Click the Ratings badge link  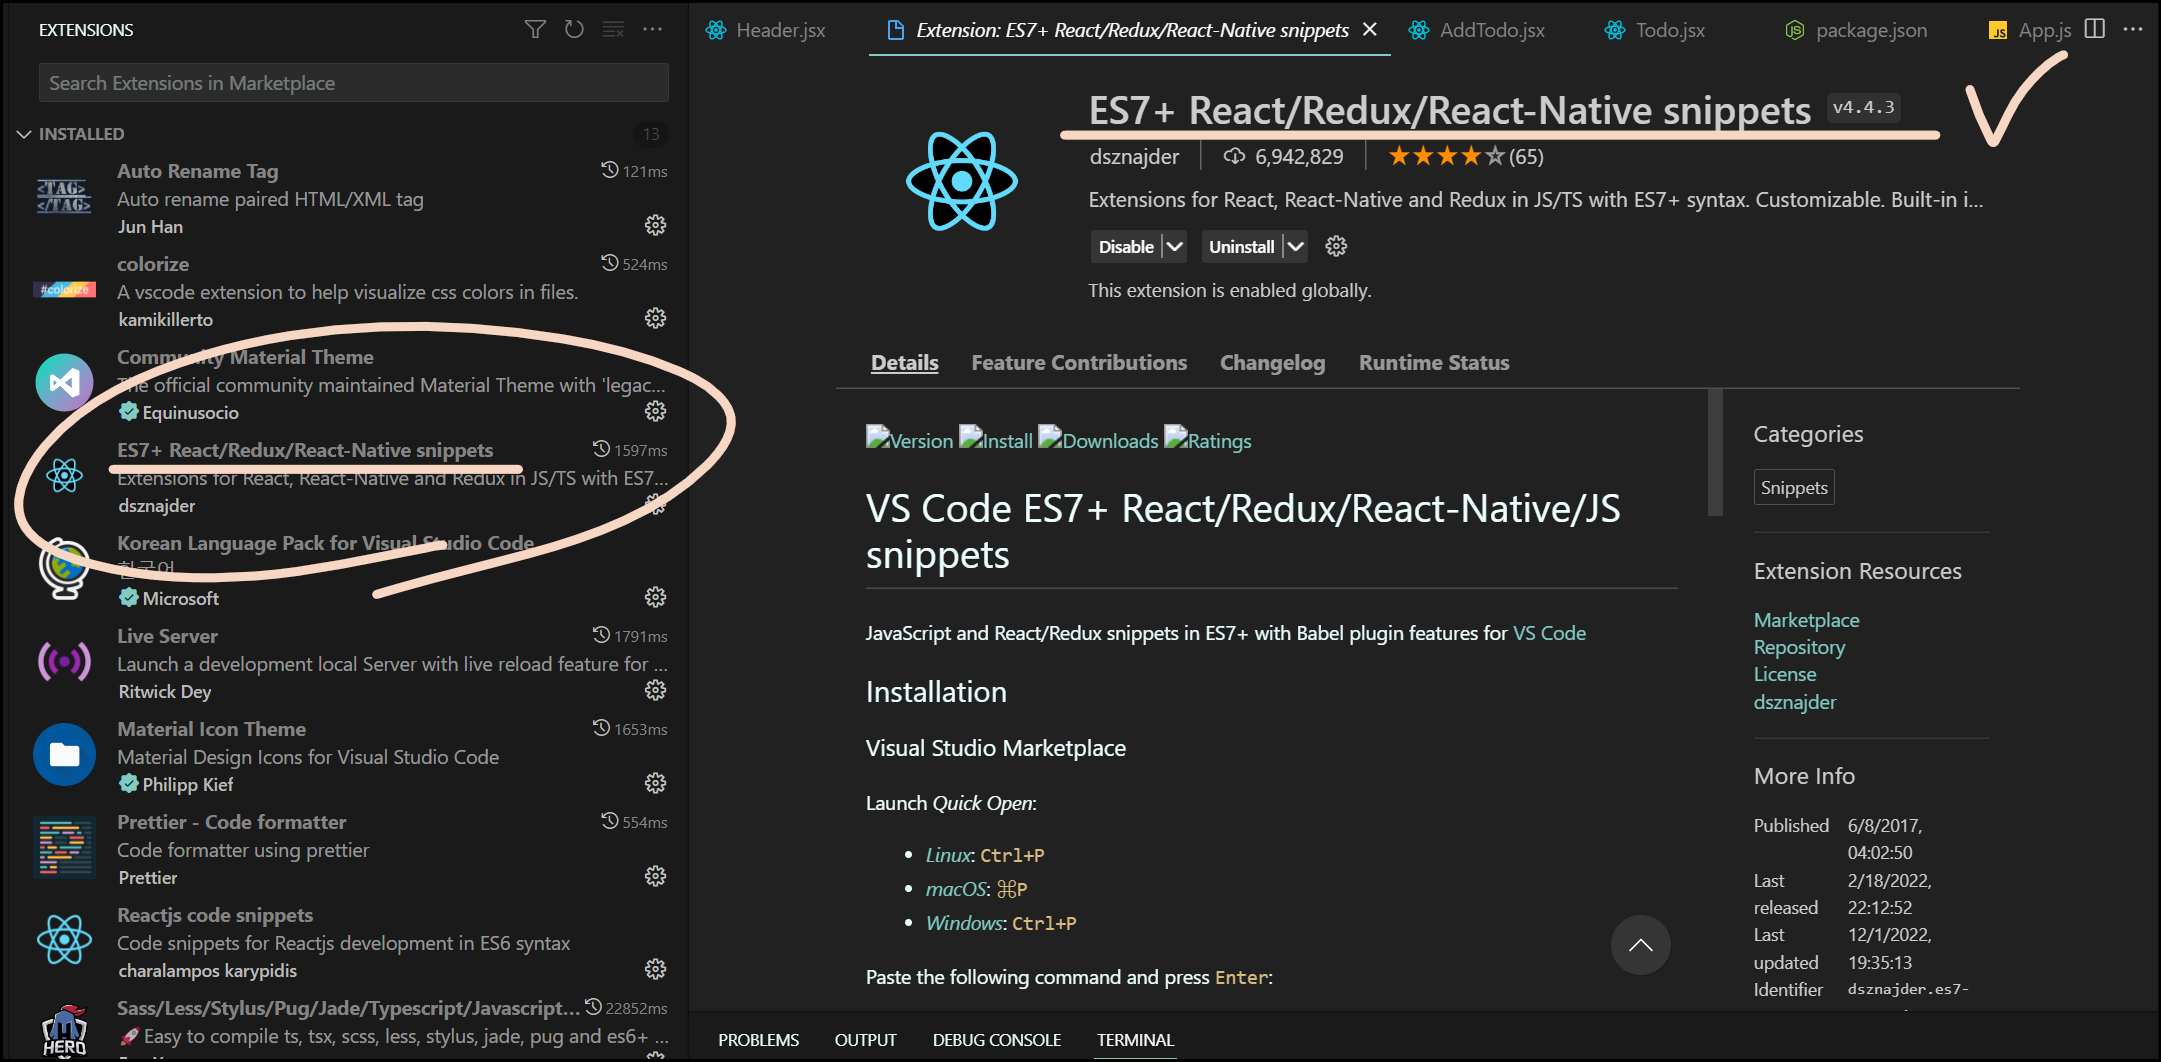click(x=1207, y=440)
